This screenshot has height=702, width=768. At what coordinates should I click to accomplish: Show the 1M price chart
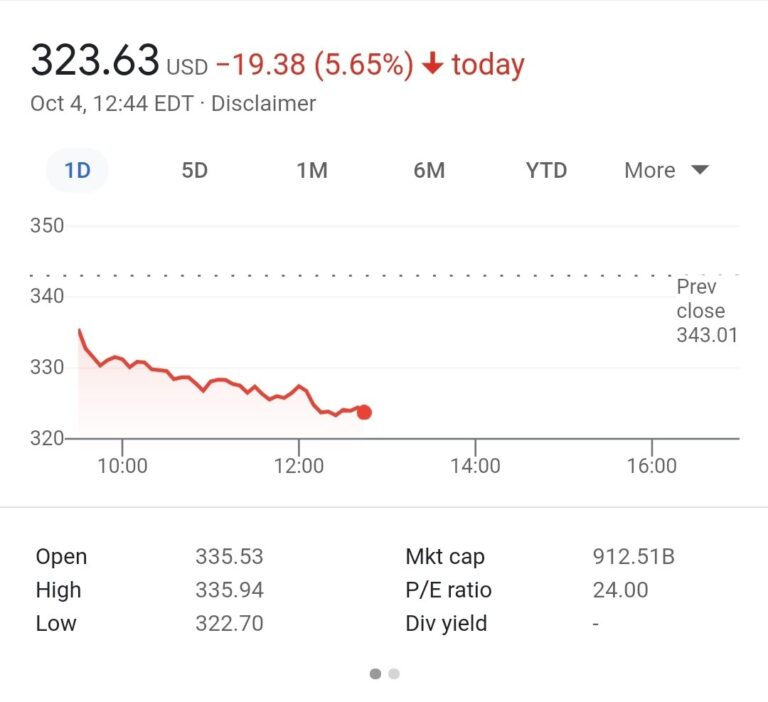coord(312,170)
